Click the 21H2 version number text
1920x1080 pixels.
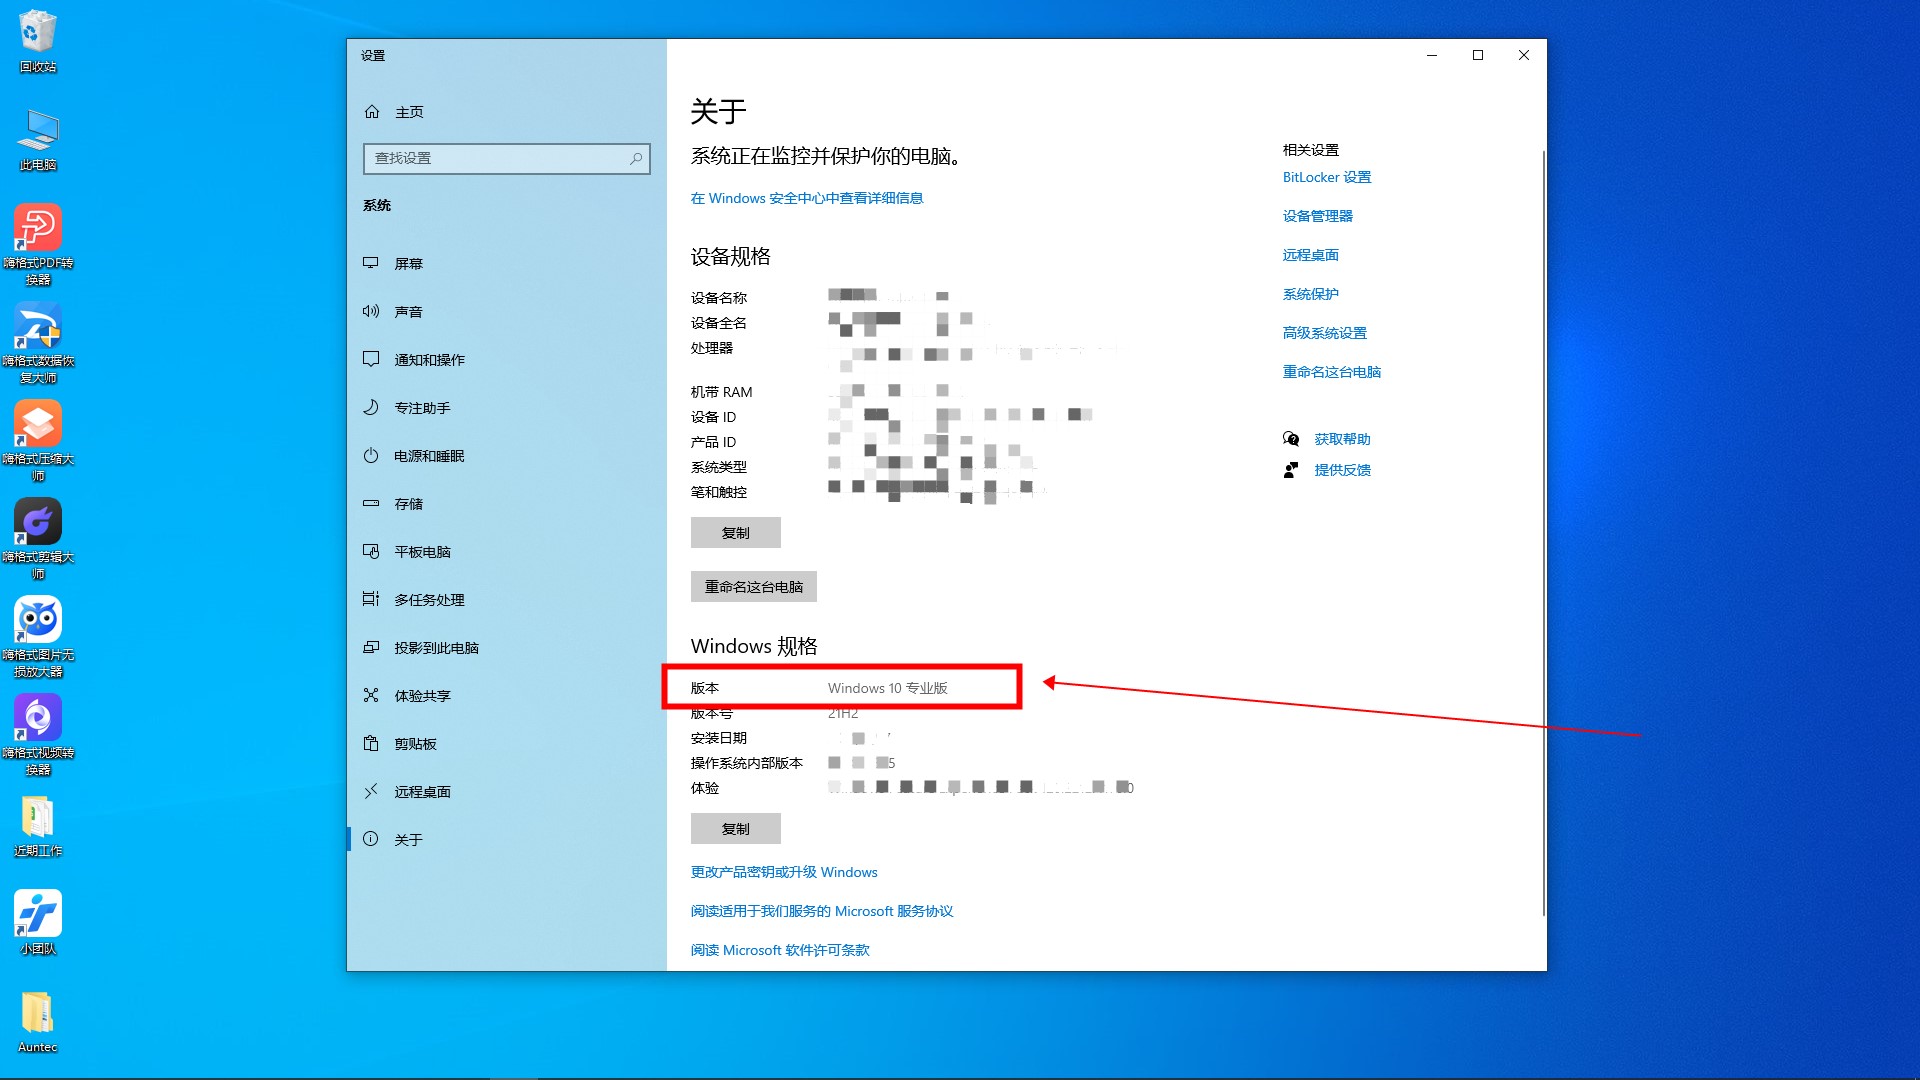point(843,713)
